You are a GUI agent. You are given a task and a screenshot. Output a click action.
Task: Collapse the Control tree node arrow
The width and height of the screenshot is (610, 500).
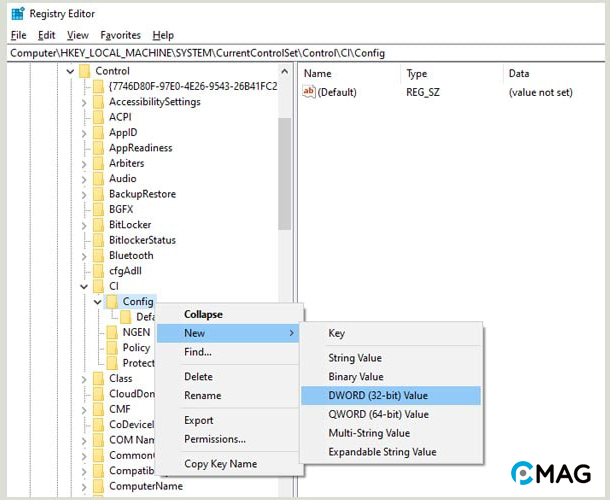point(70,71)
